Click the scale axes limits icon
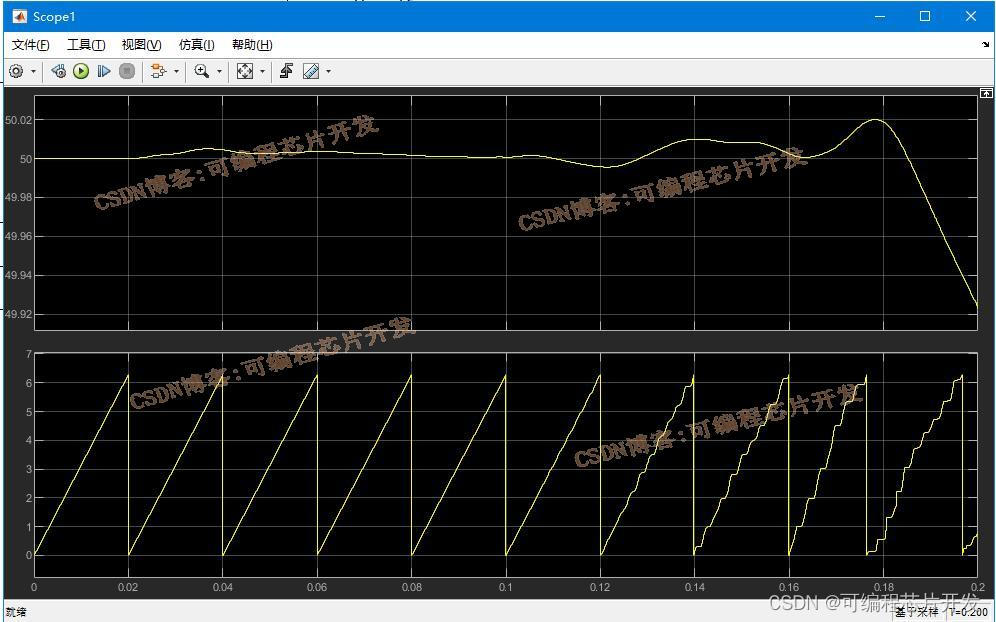The image size is (996, 622). point(245,72)
